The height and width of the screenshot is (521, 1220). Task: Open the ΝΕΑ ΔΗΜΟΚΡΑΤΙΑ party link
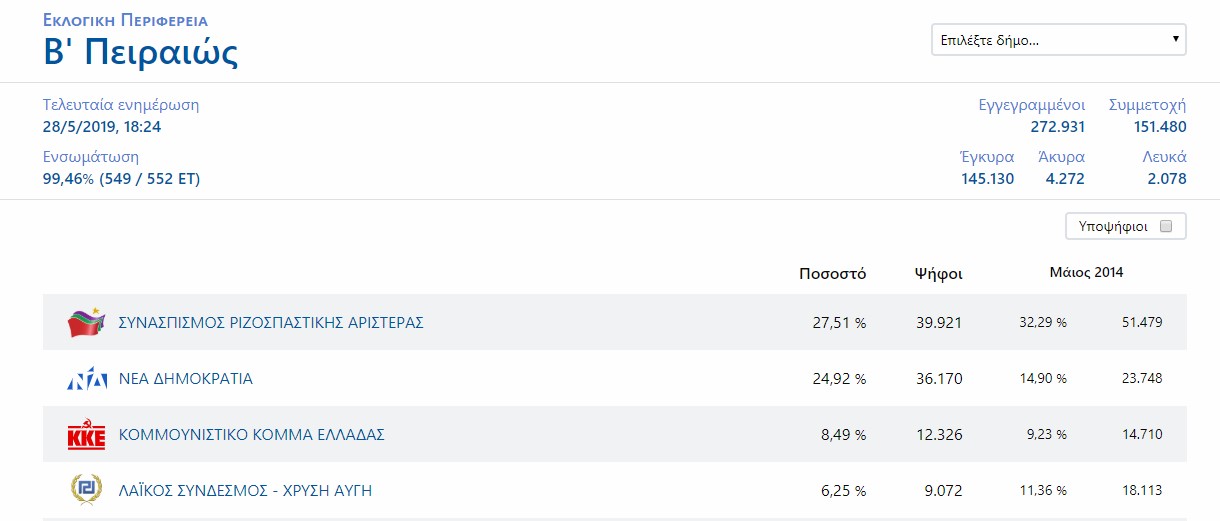click(x=186, y=379)
